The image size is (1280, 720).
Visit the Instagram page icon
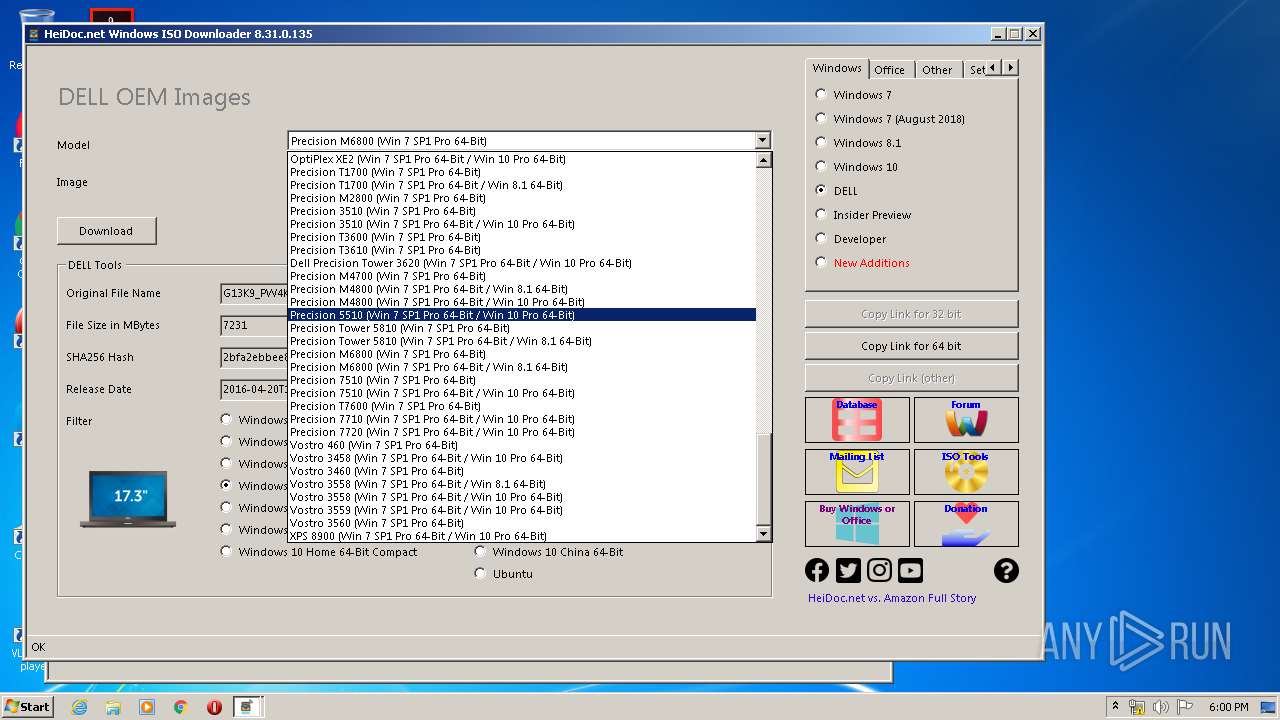click(x=879, y=570)
